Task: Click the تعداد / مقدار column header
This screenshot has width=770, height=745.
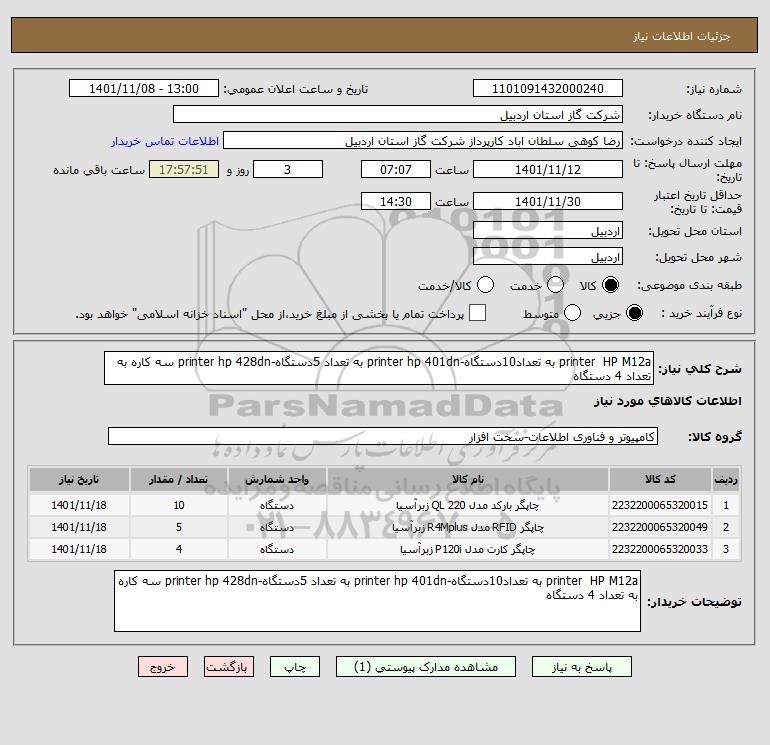Action: coord(179,479)
